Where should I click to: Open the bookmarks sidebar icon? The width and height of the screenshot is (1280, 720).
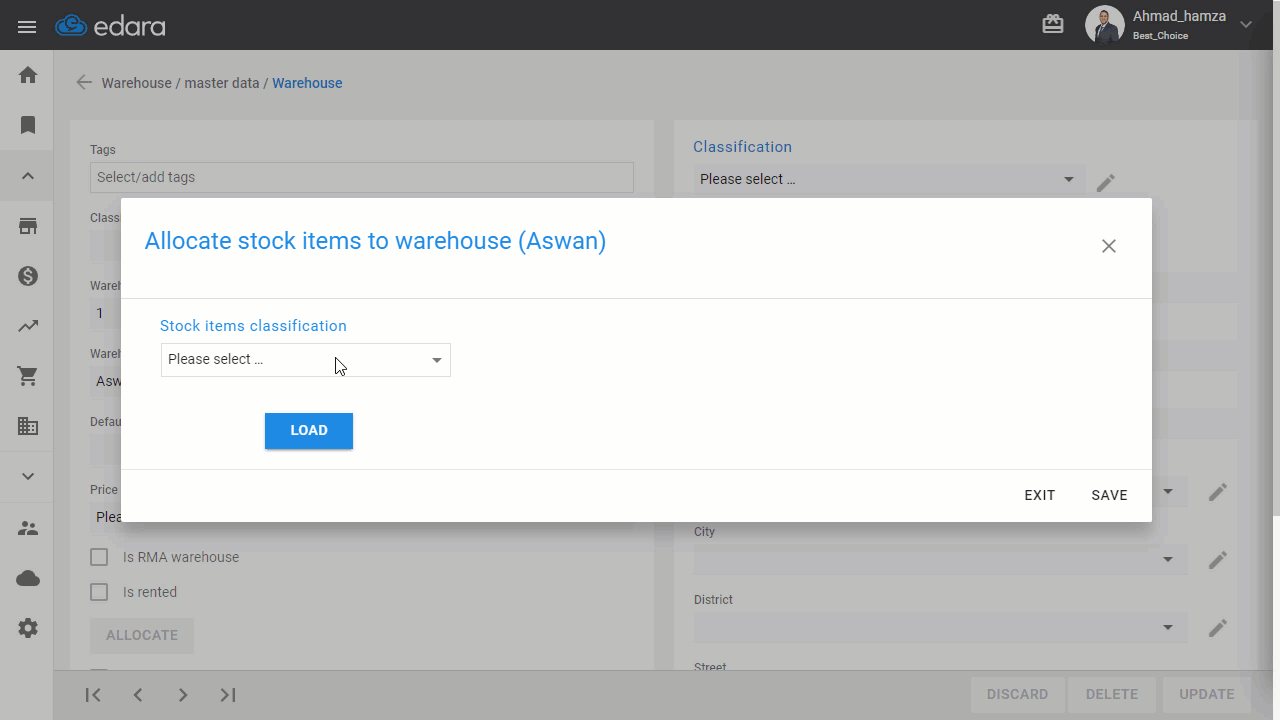pos(28,125)
